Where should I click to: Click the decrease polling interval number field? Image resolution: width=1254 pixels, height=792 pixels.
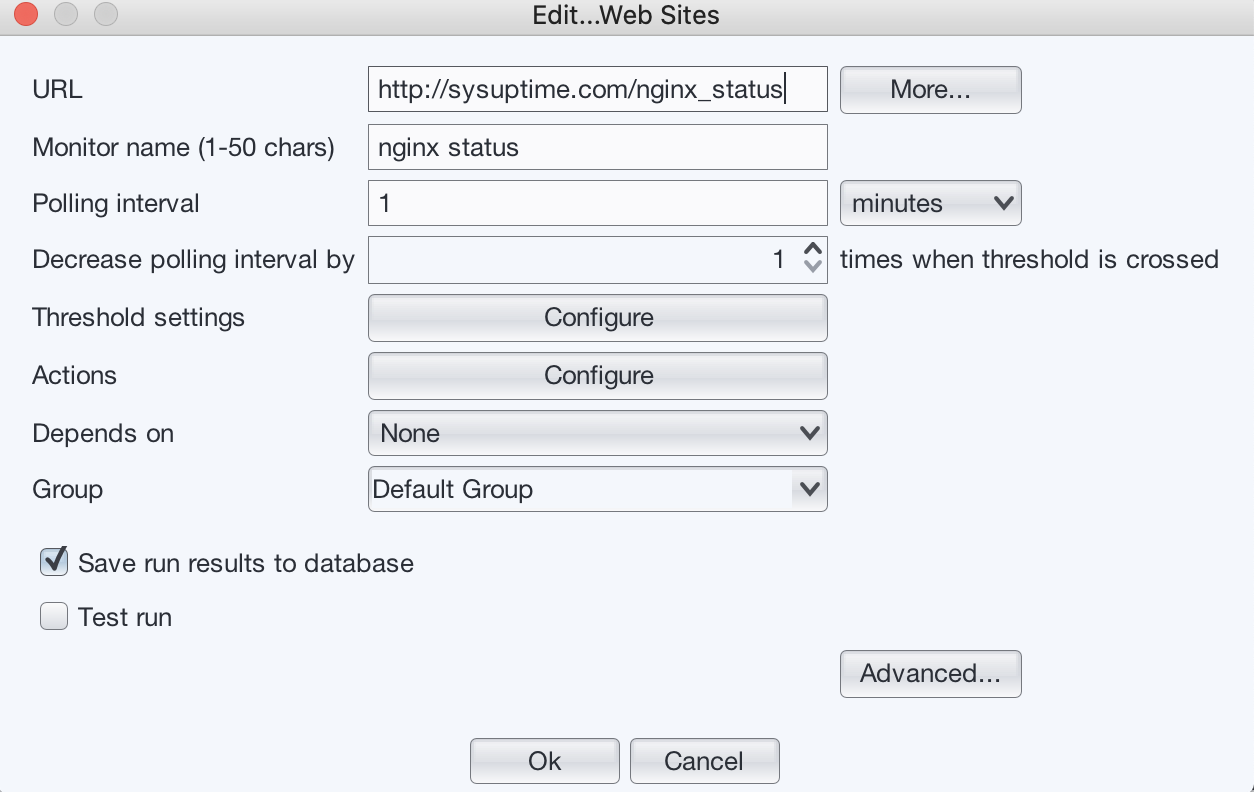click(x=583, y=260)
